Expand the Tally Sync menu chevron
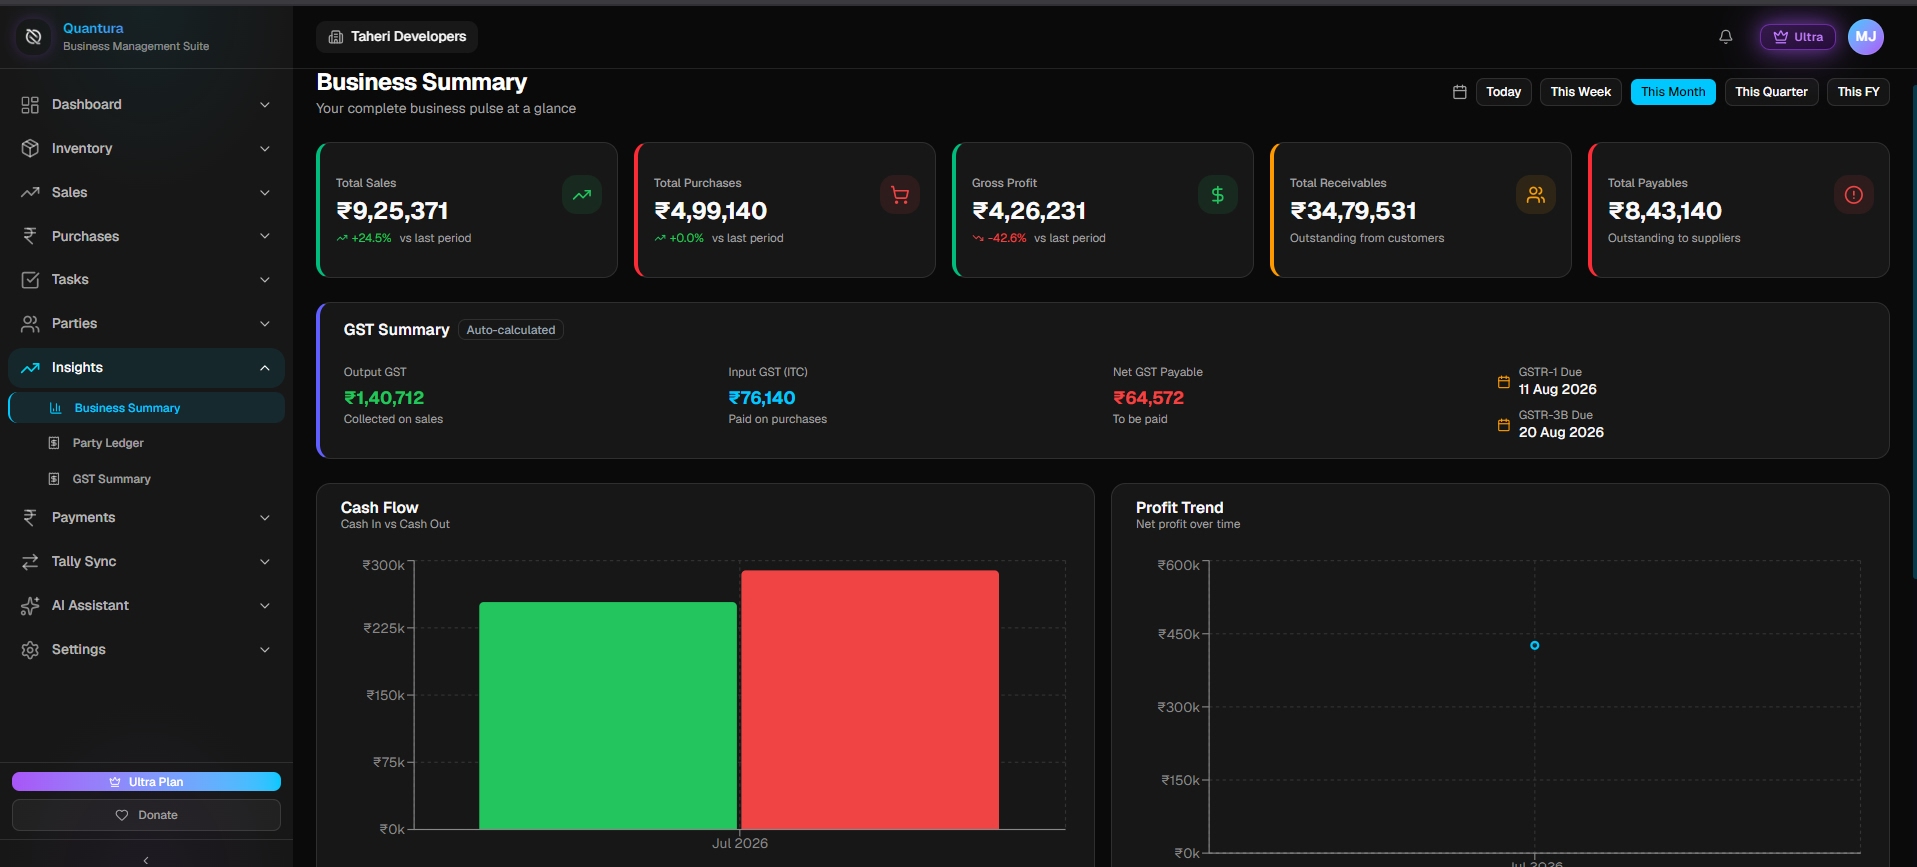This screenshot has height=867, width=1917. pos(265,562)
